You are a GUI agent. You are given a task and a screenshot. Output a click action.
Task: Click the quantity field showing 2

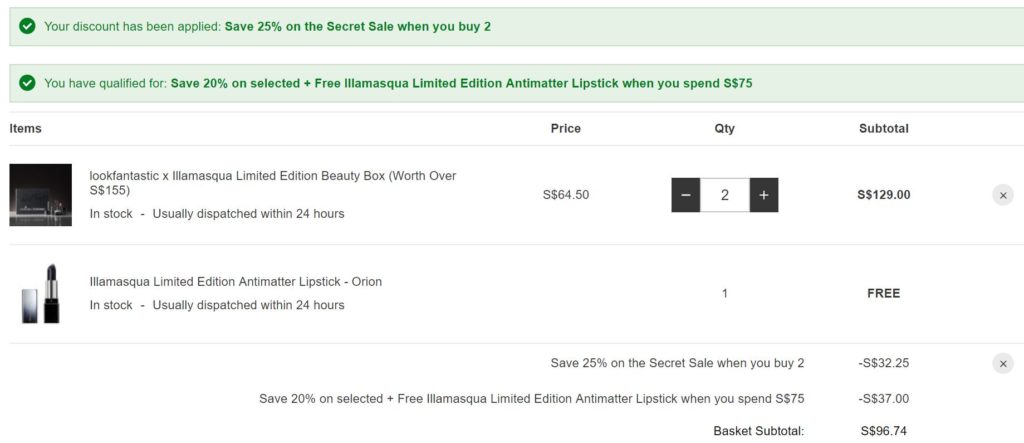pos(724,195)
